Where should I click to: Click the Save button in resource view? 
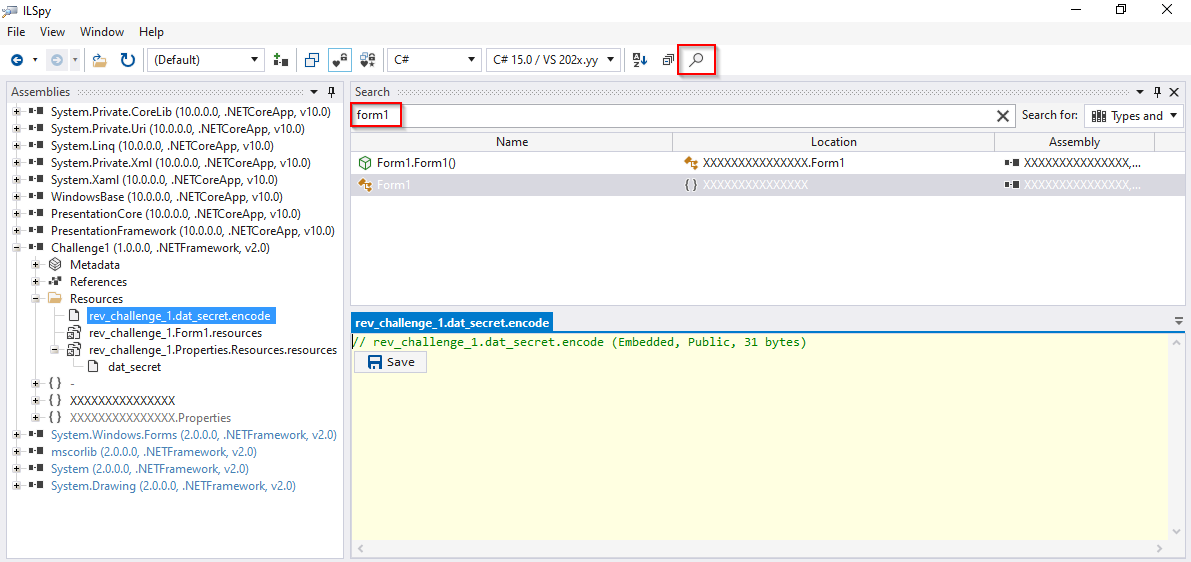[390, 362]
